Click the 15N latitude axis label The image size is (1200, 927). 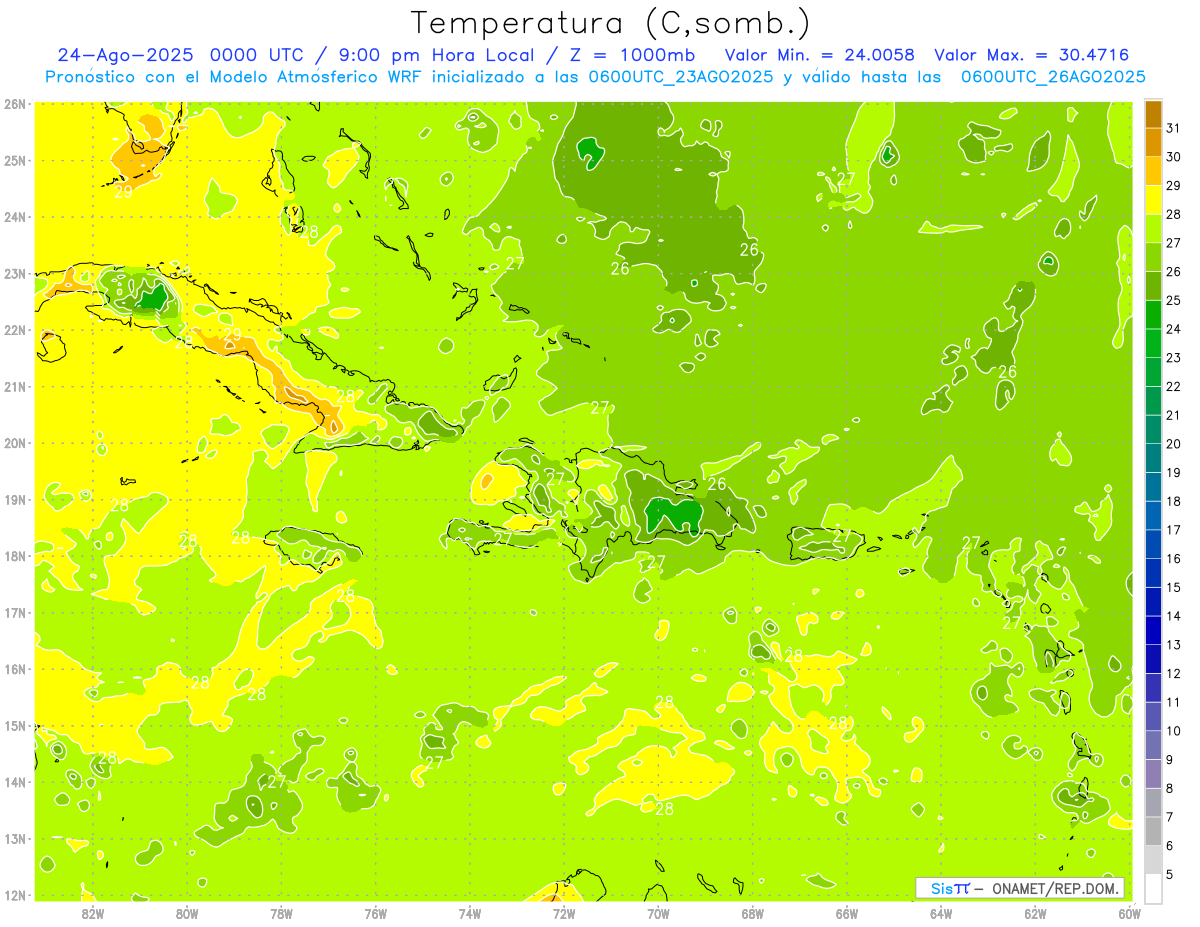pos(15,726)
